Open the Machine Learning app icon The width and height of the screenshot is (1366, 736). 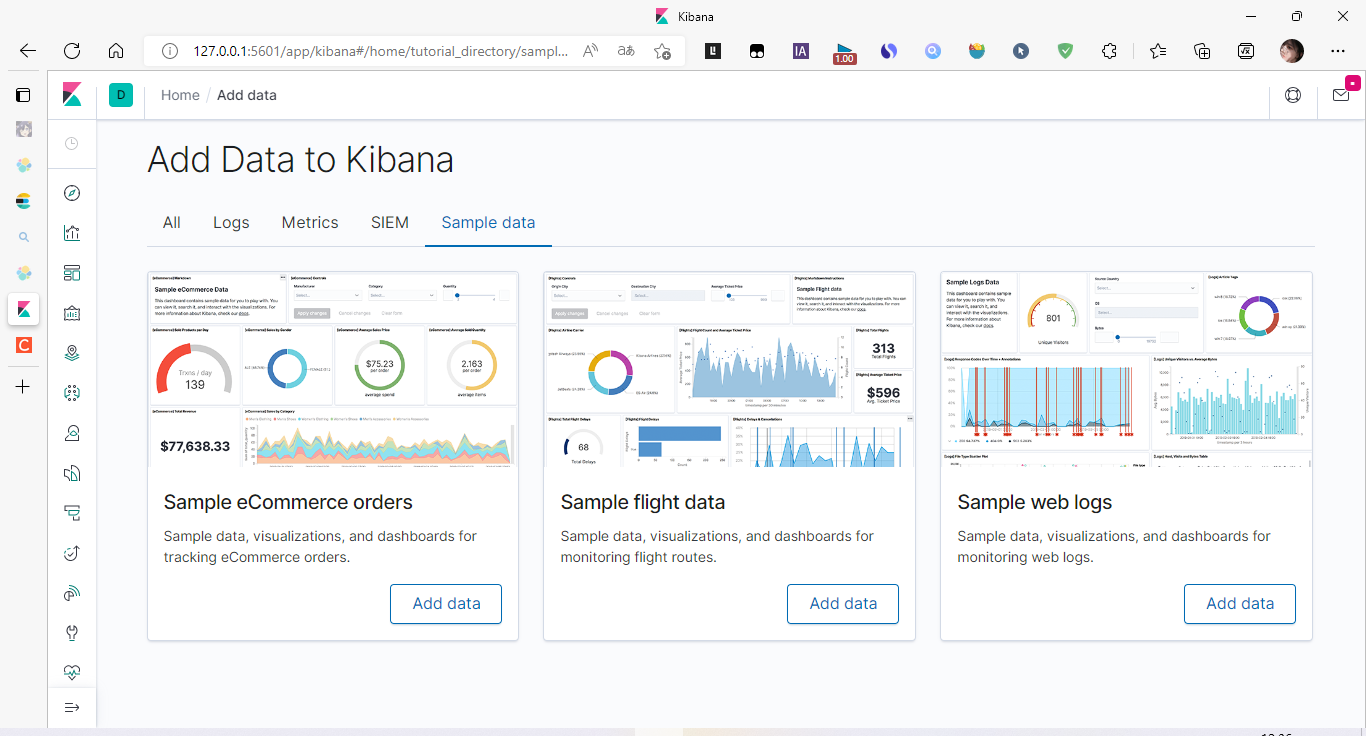pyautogui.click(x=72, y=393)
